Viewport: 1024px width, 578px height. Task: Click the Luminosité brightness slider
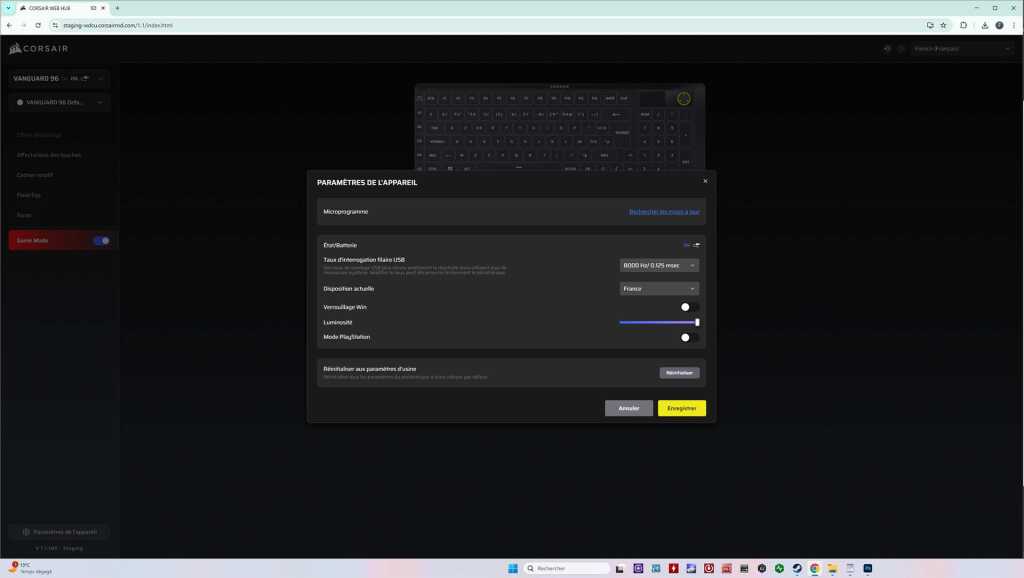(659, 322)
